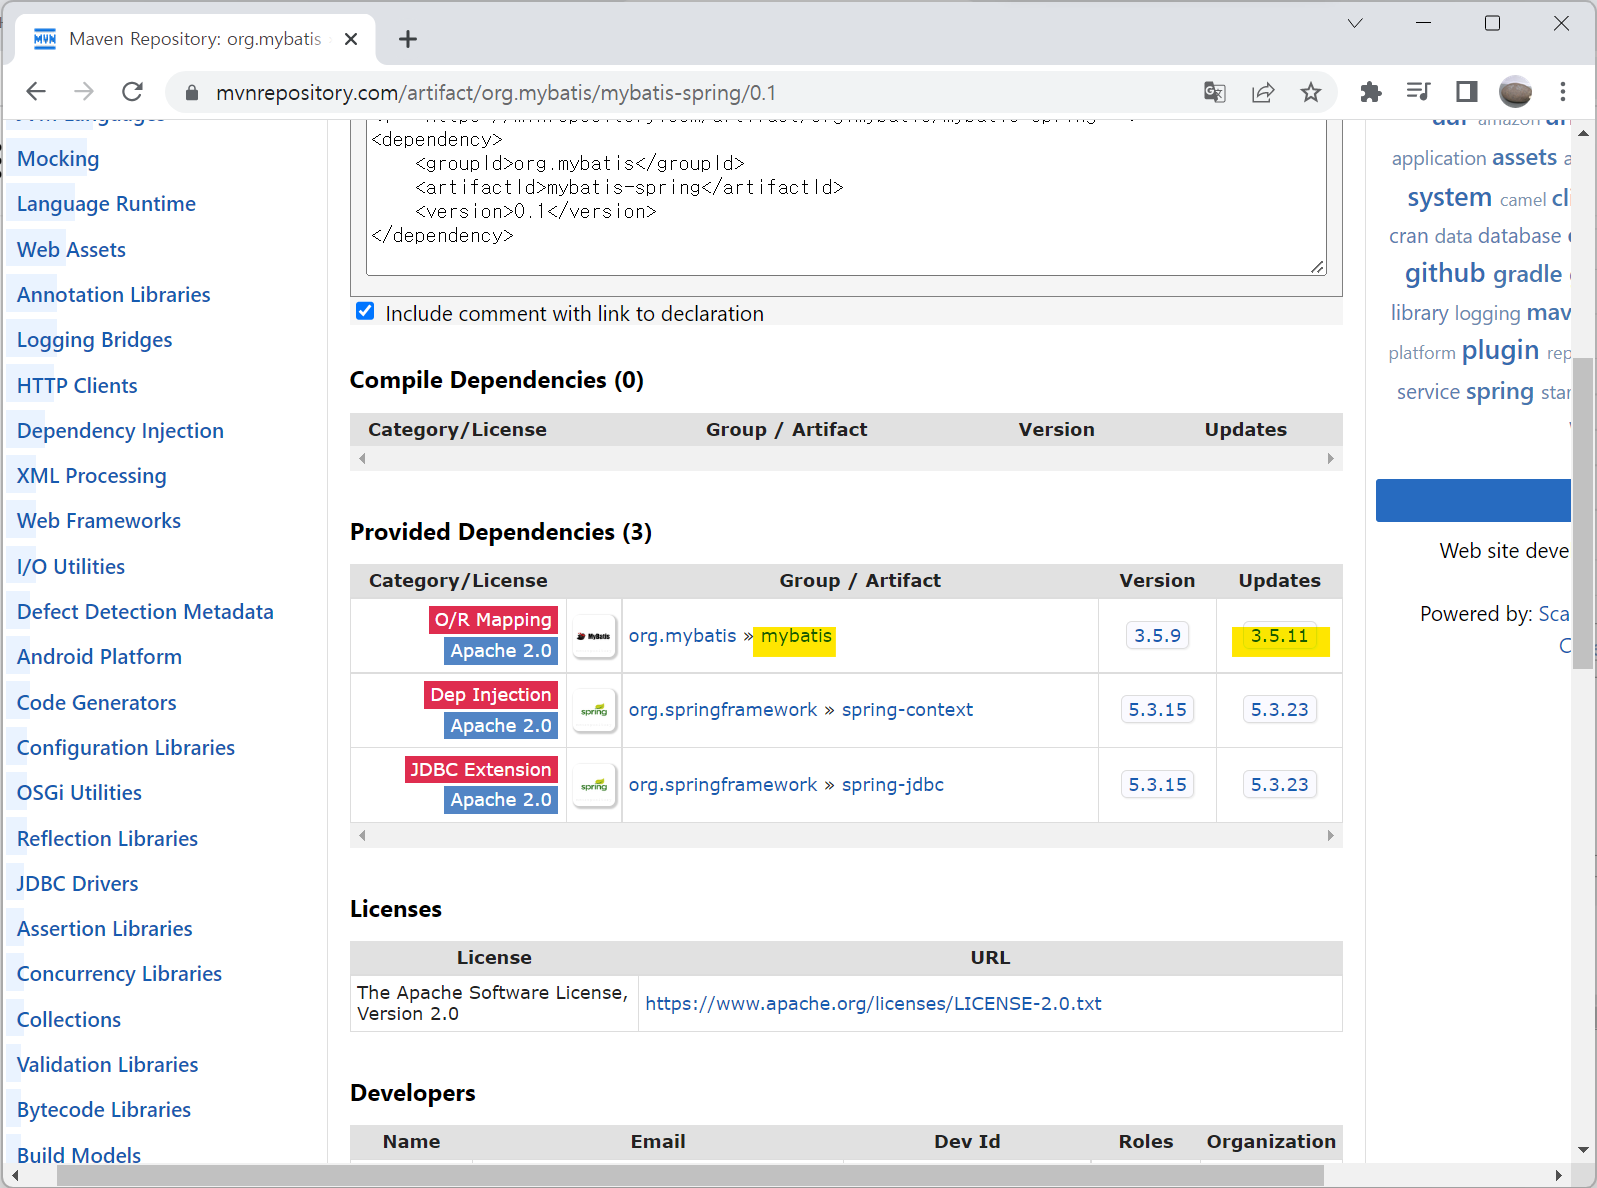
Task: Open spring-context version 5.3.15
Action: [x=1157, y=710]
